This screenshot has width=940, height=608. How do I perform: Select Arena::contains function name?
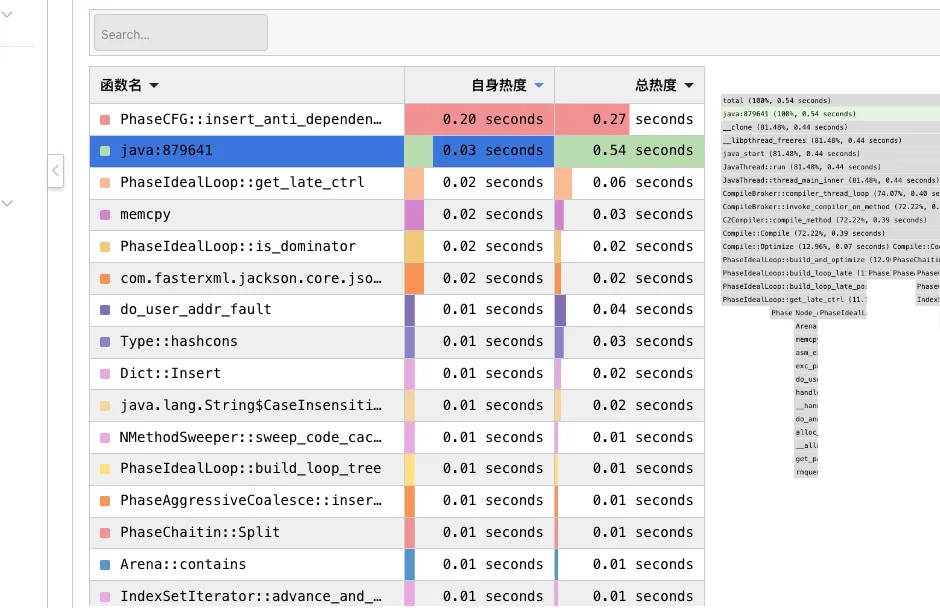pos(183,564)
